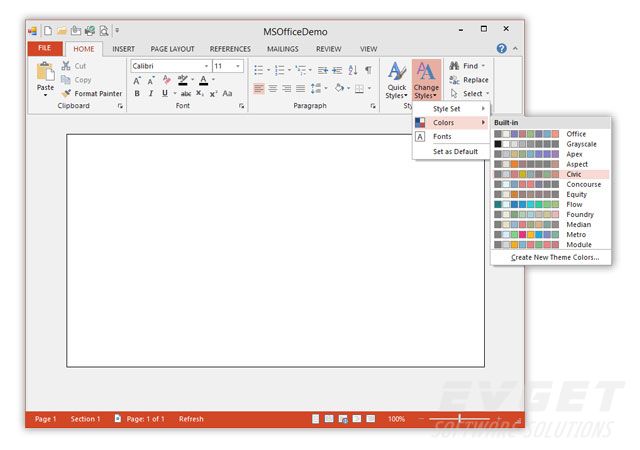Set Align Left paragraph alignment
This screenshot has width=640, height=450.
pos(259,88)
